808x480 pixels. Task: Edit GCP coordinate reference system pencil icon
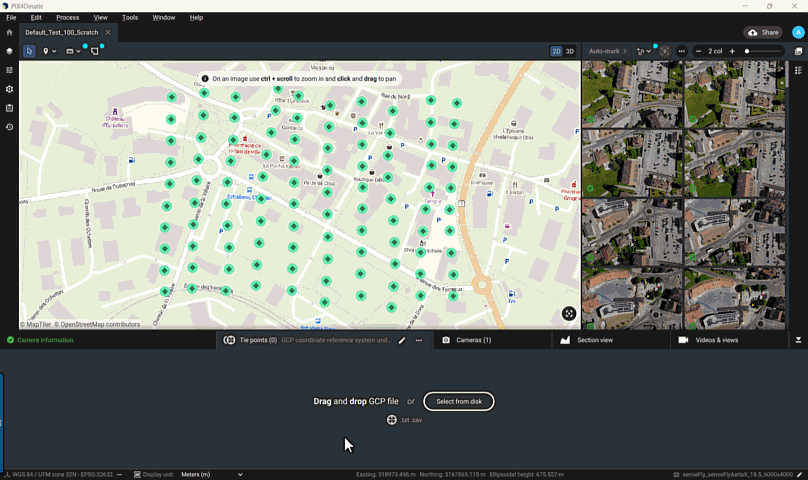[x=402, y=340]
